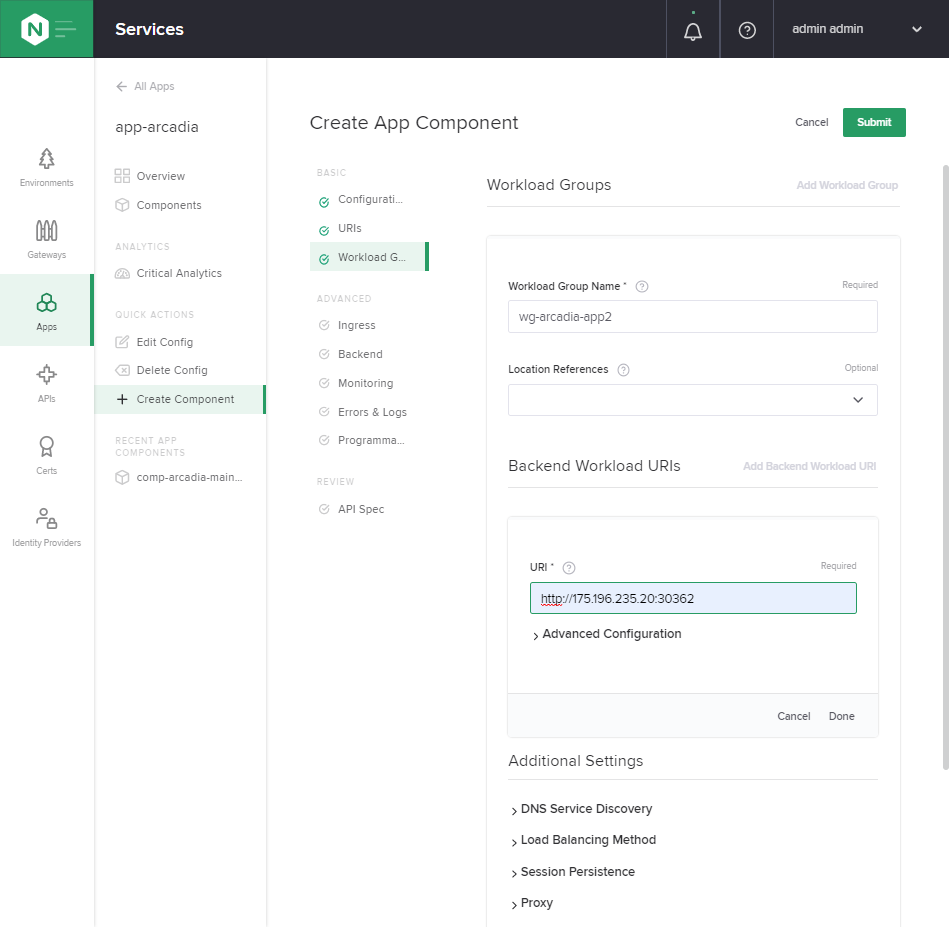Click the back arrow next to All Apps
The image size is (949, 927).
point(121,87)
